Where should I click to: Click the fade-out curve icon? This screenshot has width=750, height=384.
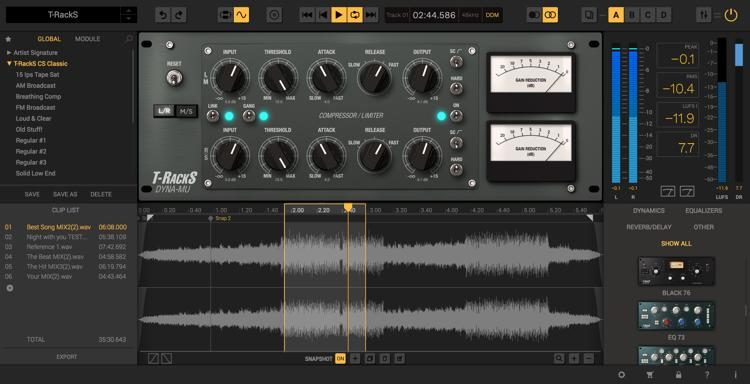166,358
